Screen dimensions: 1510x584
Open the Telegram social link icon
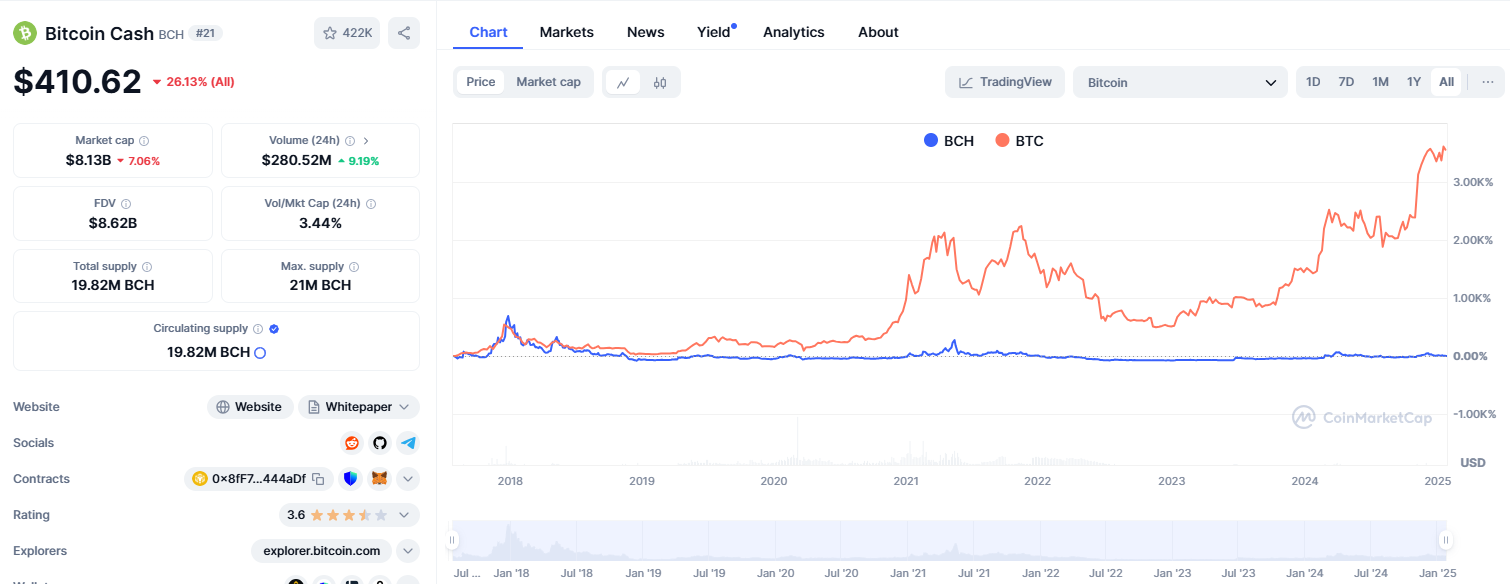407,443
